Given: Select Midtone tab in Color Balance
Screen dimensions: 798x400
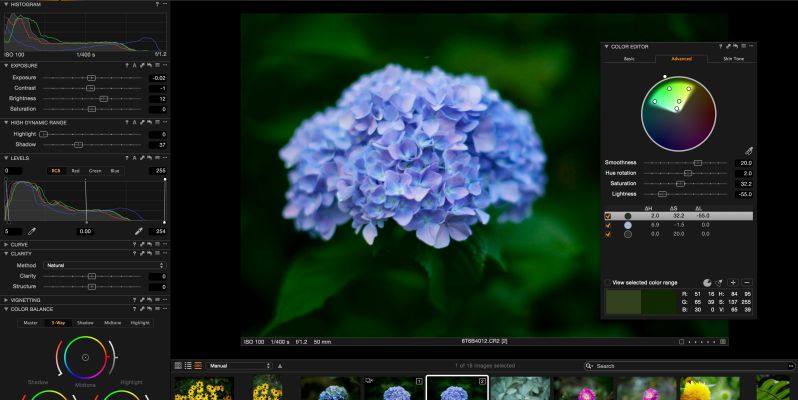Looking at the screenshot, I should (x=112, y=323).
